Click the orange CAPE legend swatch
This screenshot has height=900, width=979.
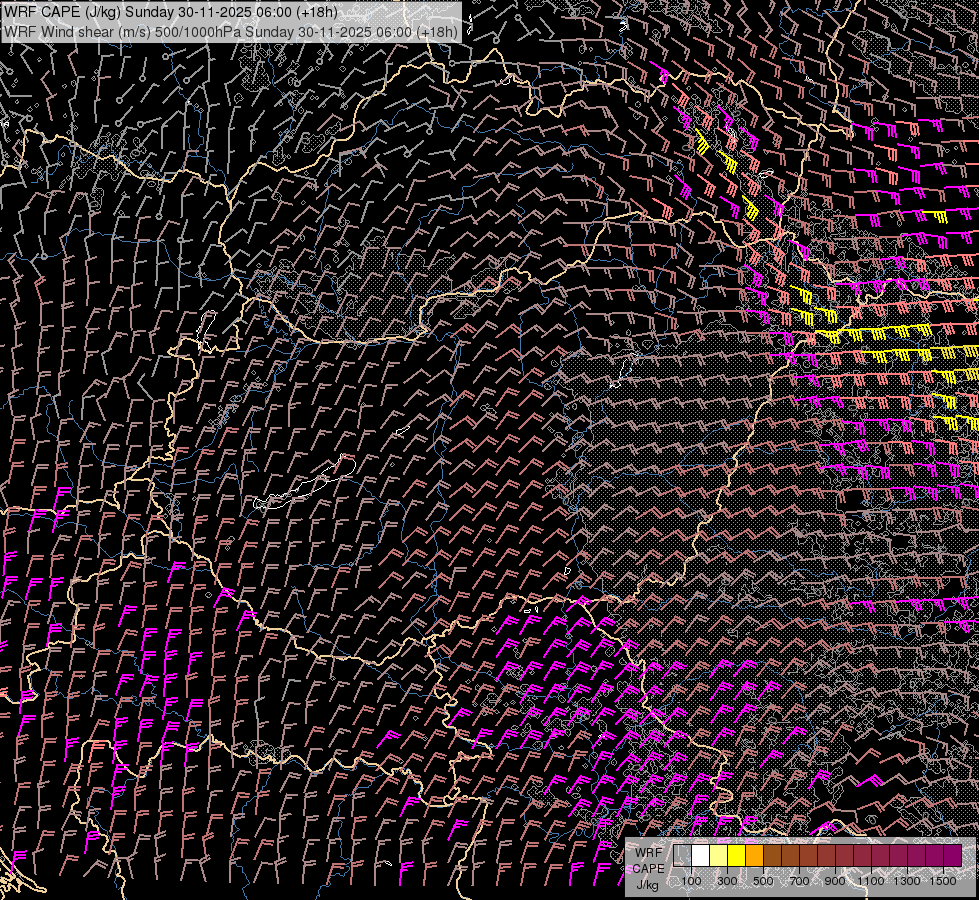coord(755,856)
